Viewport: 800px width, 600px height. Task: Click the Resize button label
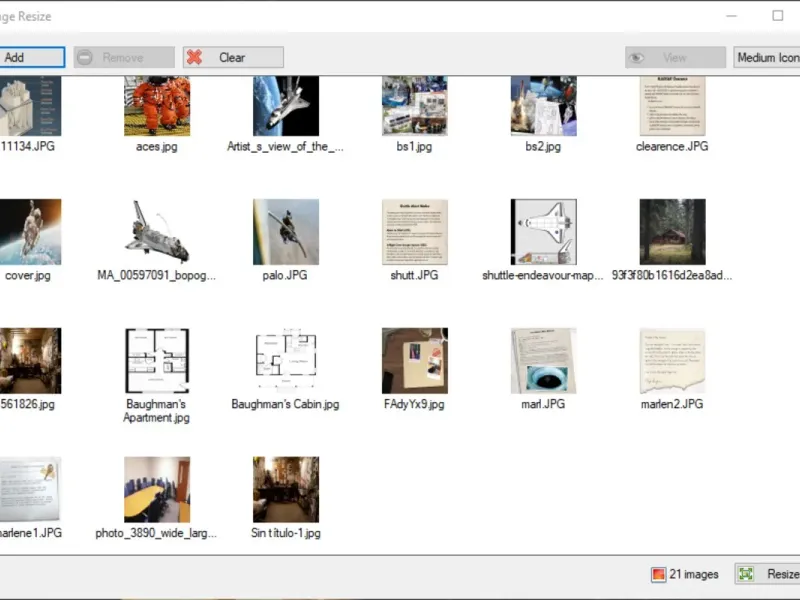(x=783, y=574)
